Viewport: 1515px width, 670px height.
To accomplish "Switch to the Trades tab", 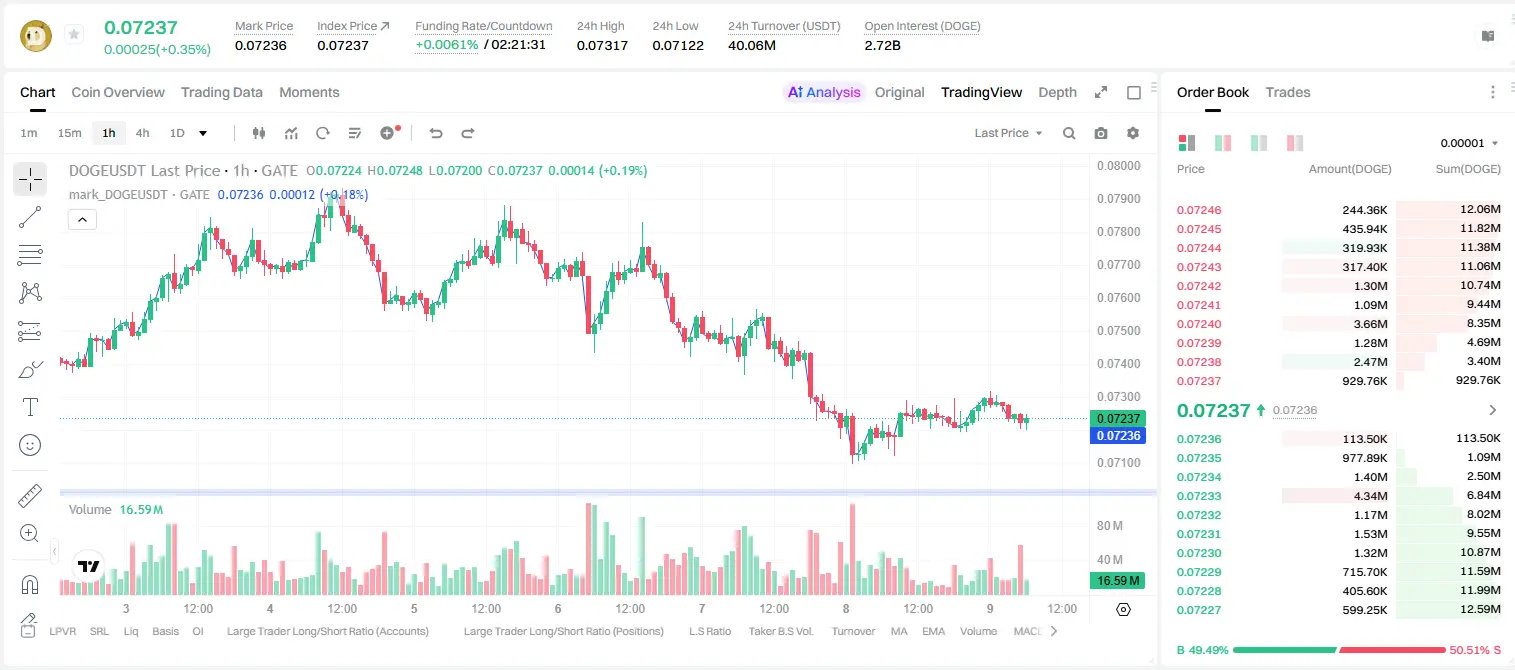I will point(1288,92).
